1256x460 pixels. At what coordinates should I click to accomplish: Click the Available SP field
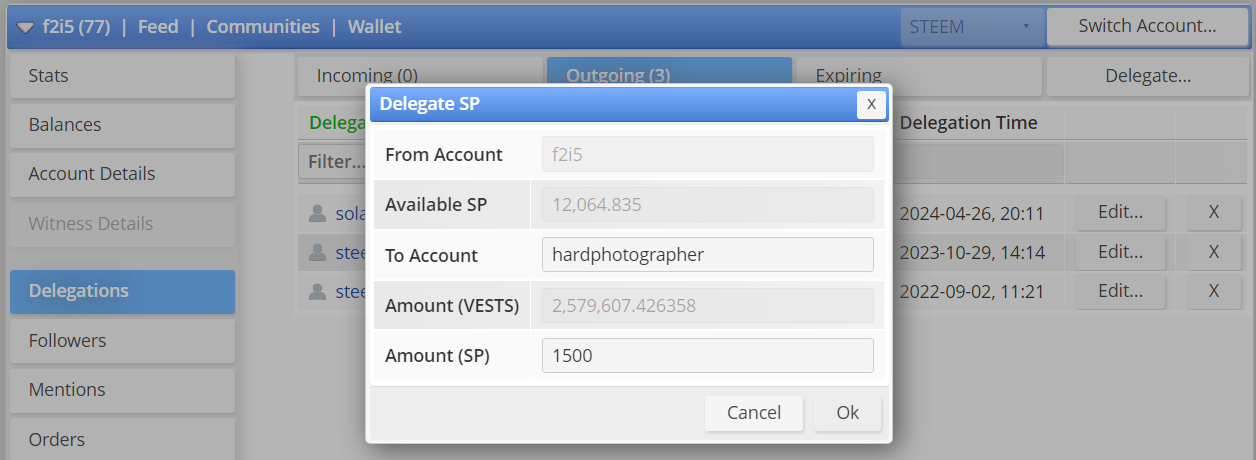pos(708,205)
